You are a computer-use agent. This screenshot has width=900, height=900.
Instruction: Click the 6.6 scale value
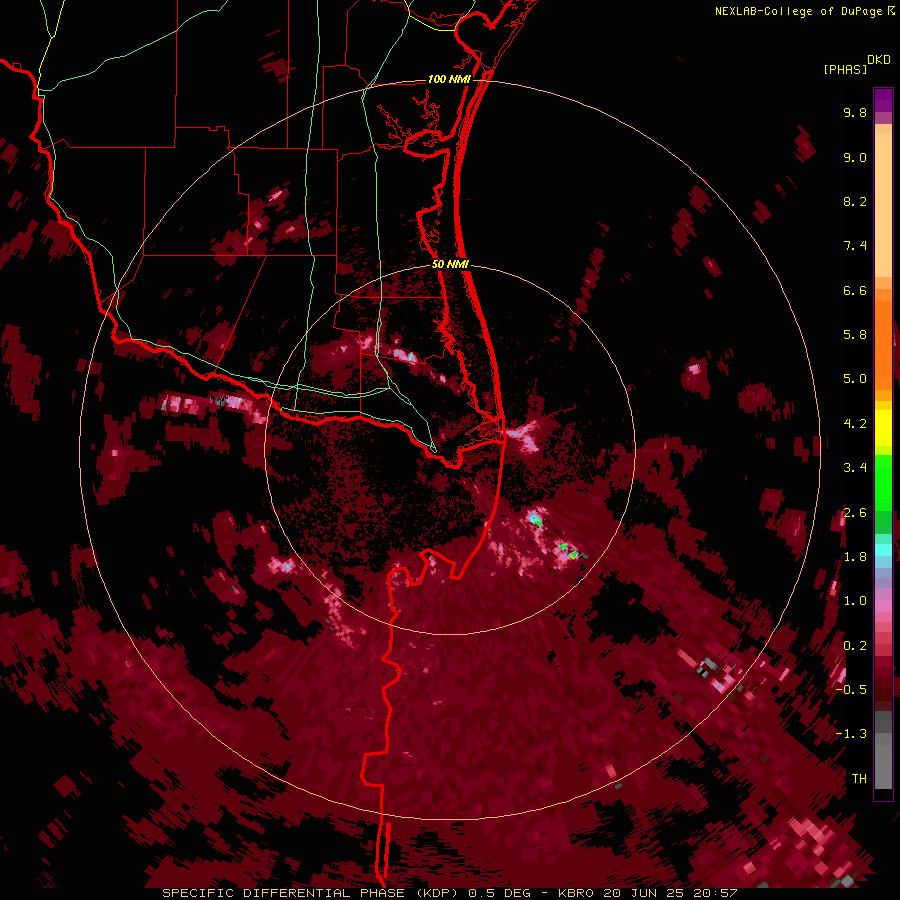pos(855,291)
